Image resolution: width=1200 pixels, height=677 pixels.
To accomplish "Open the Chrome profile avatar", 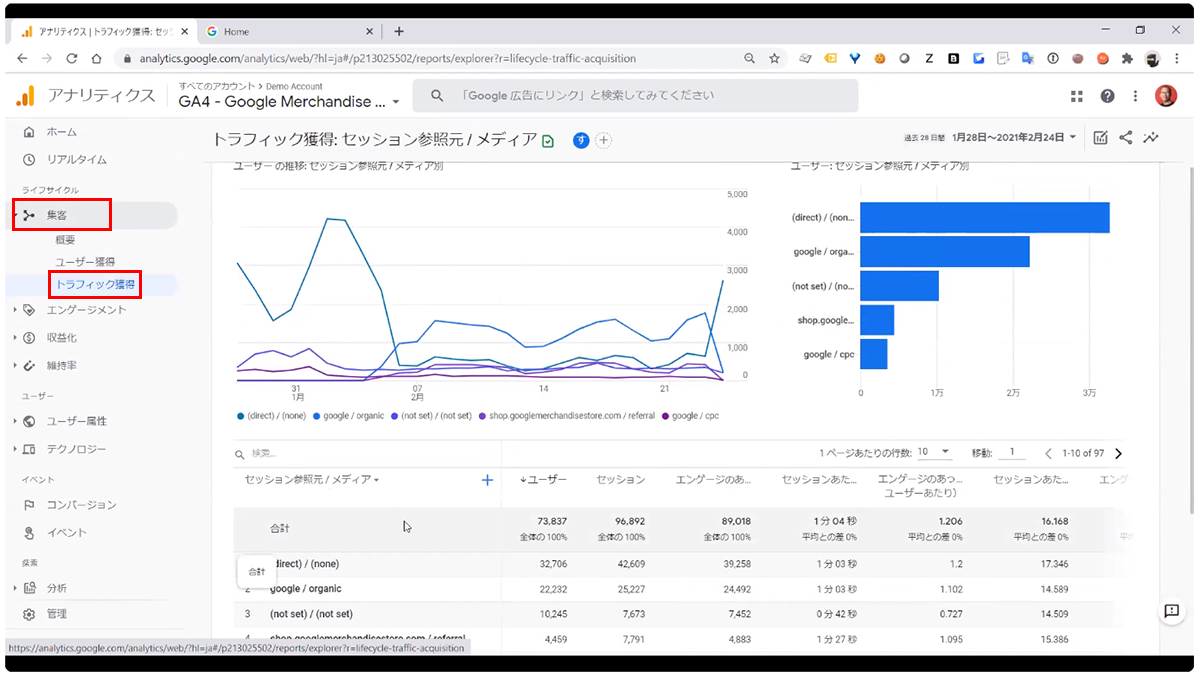I will point(1153,59).
